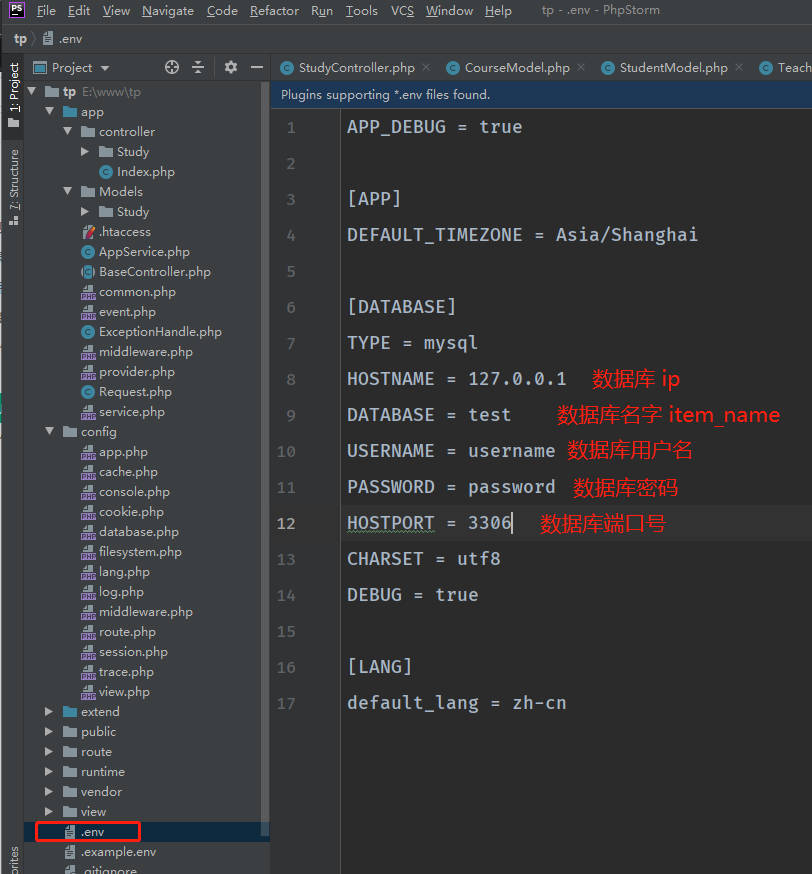This screenshot has height=874, width=812.
Task: Expand the vendor folder
Action: [x=49, y=792]
